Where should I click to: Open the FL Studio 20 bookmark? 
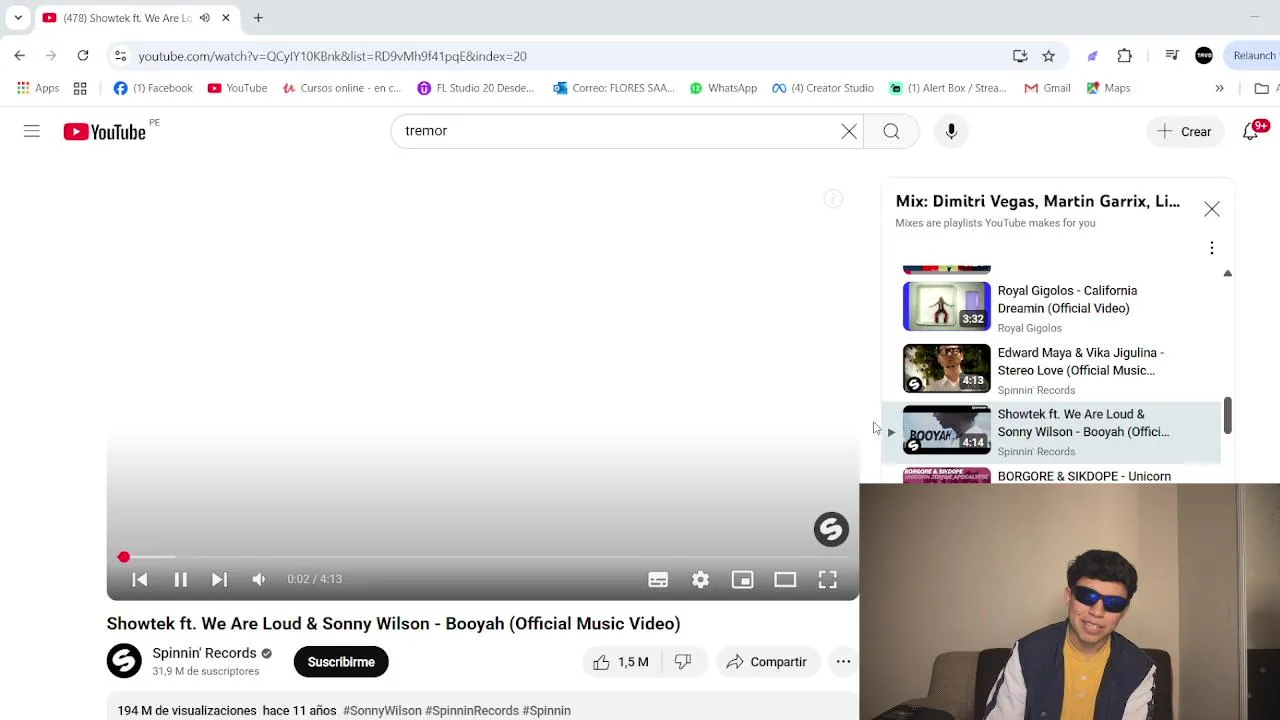pyautogui.click(x=476, y=88)
